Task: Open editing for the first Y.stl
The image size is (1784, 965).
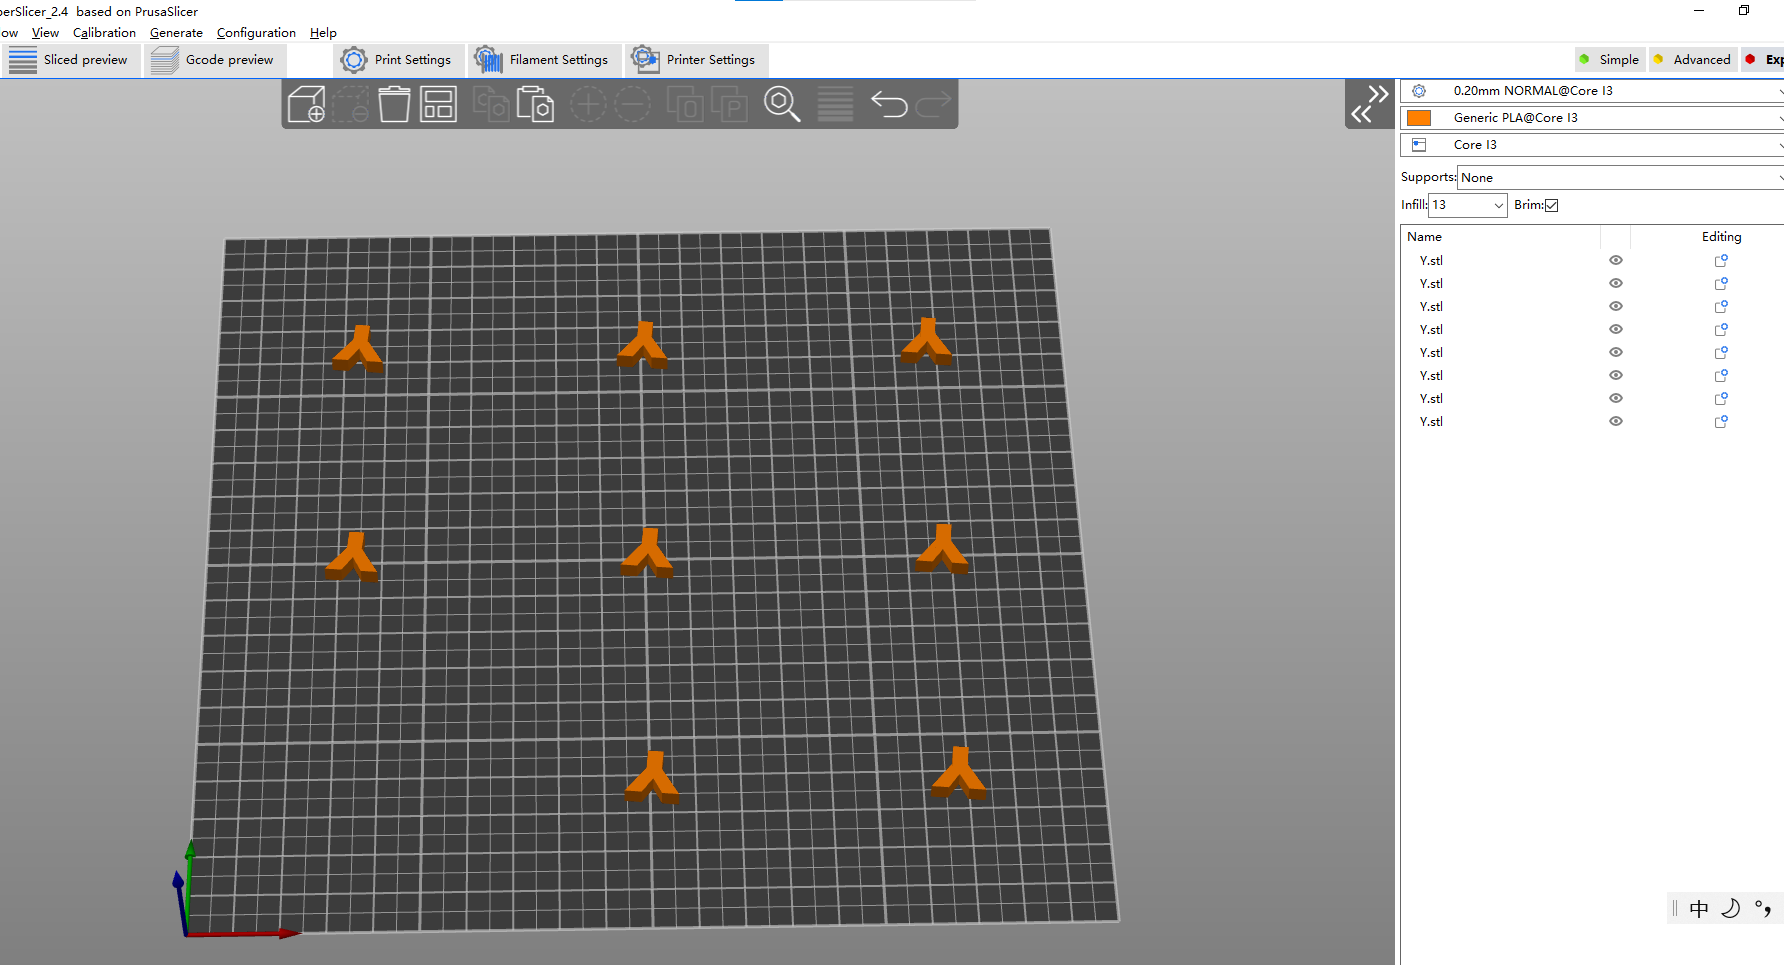Action: click(1721, 261)
